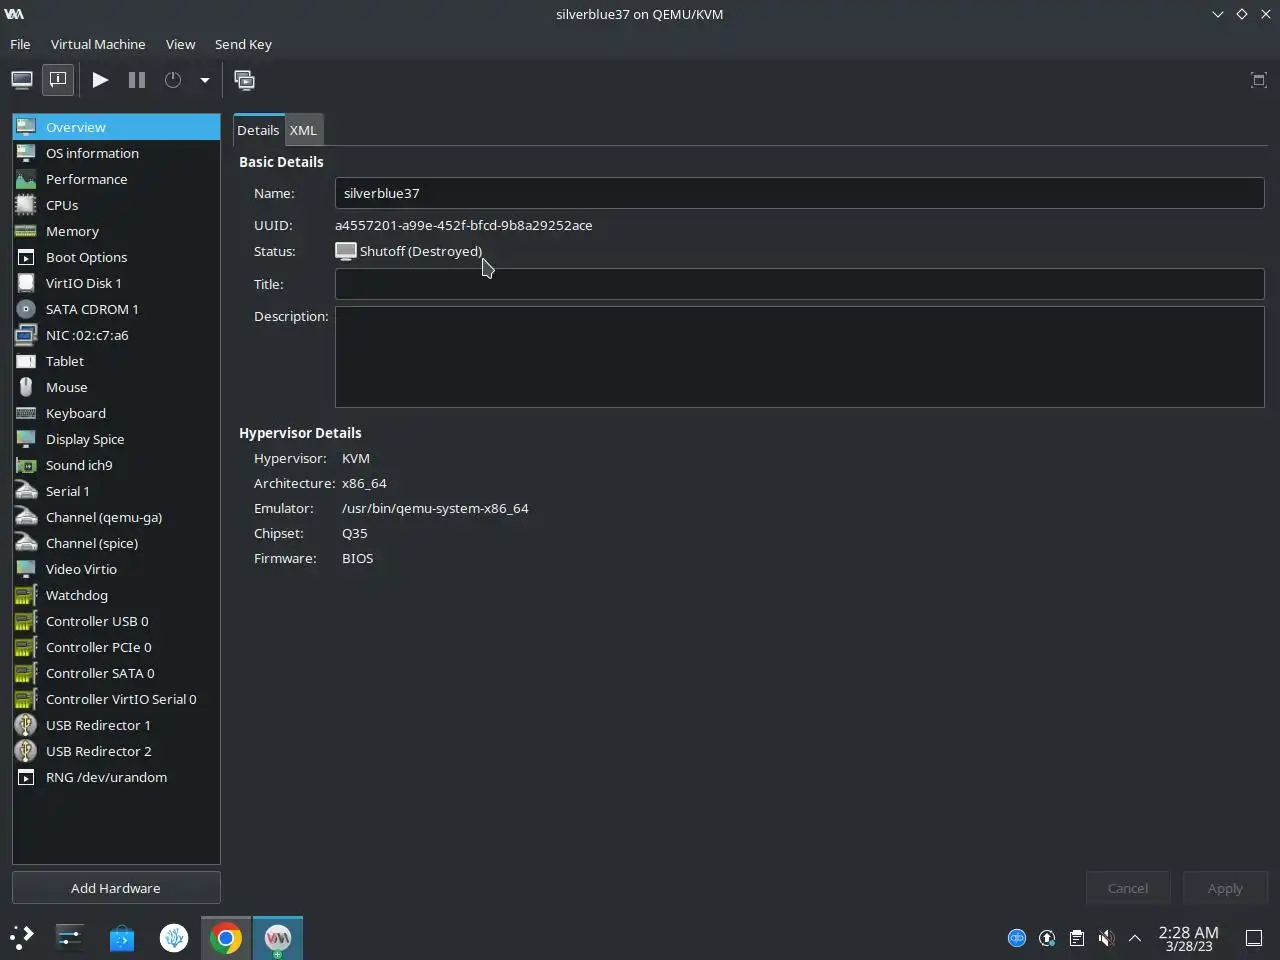Open the Virtual Machine menu
Screen dimensions: 1280x960
[98, 44]
